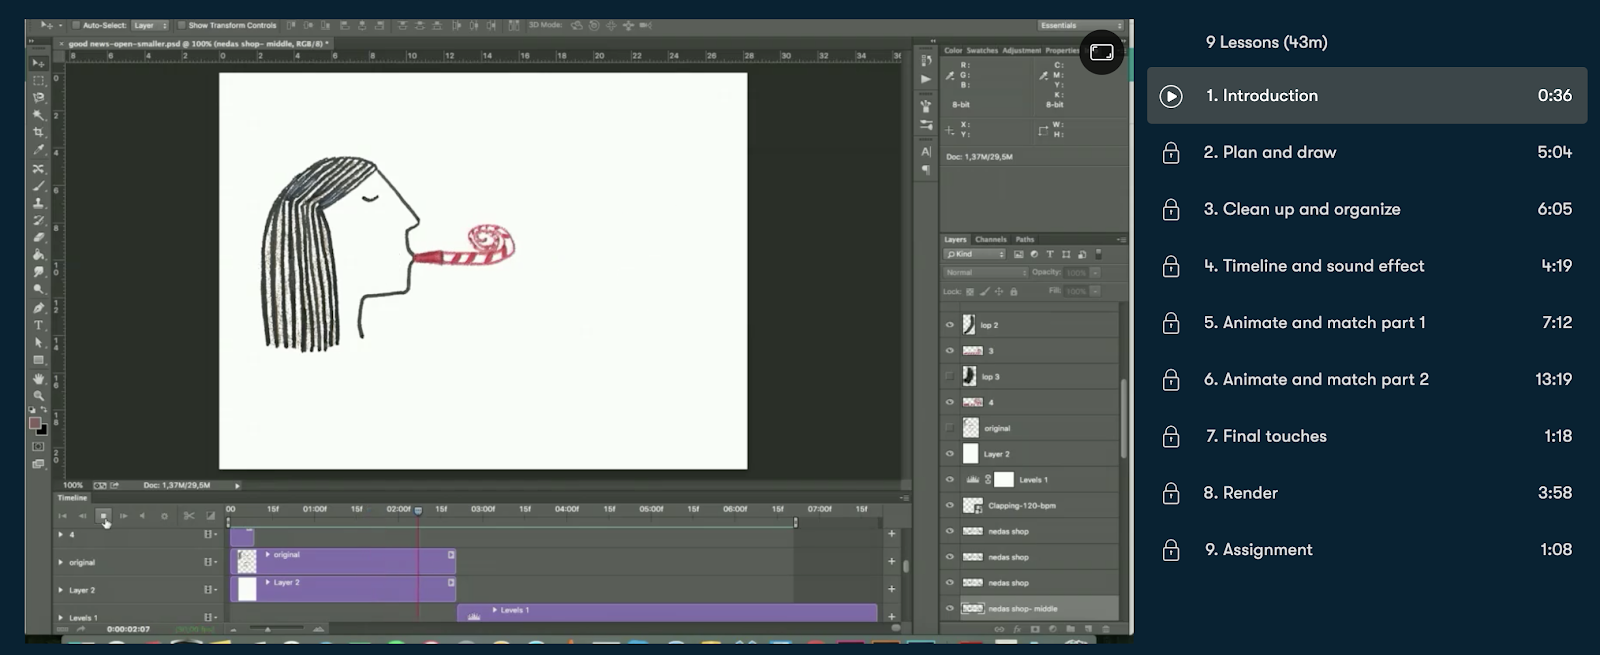Hide the 'lop 2' layer

pyautogui.click(x=950, y=325)
